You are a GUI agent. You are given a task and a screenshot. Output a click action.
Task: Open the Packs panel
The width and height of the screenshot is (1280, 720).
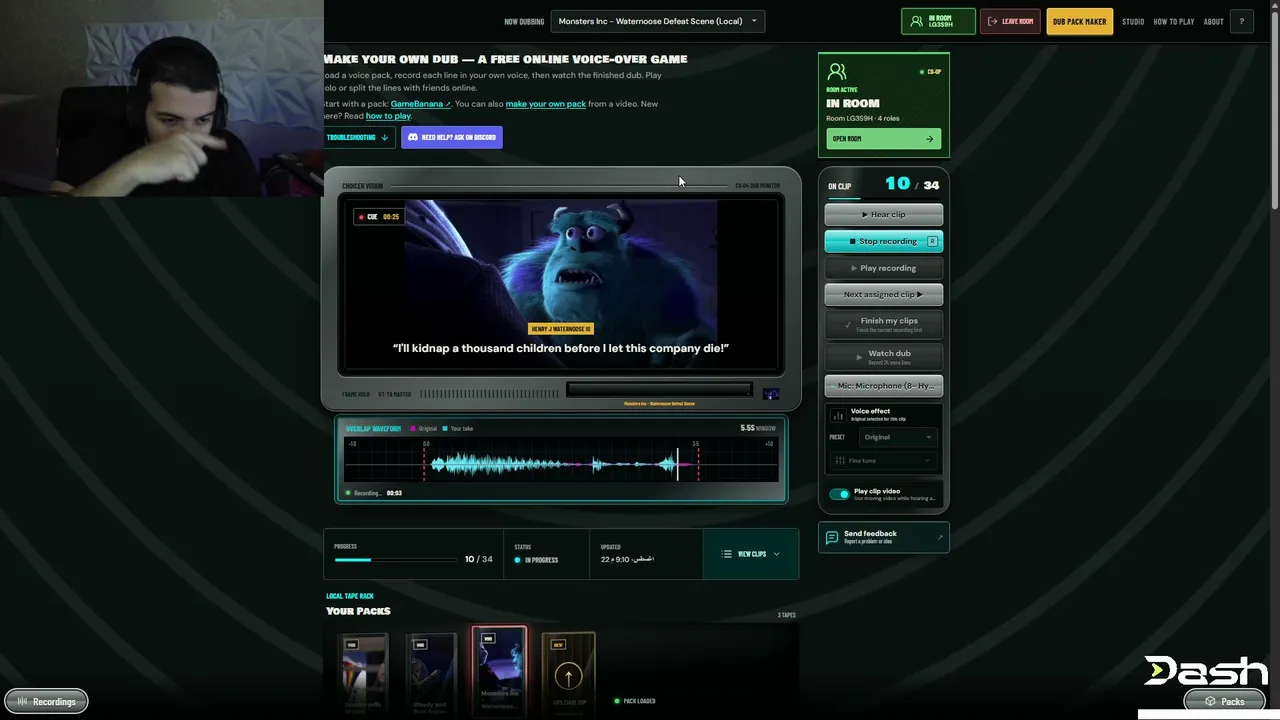(1225, 702)
